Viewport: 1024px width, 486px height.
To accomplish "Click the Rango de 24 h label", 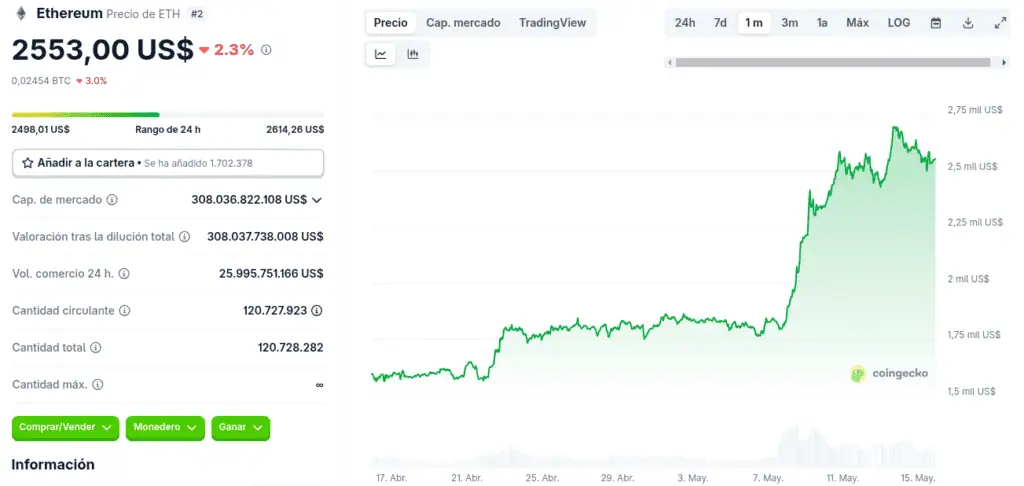I will point(168,129).
